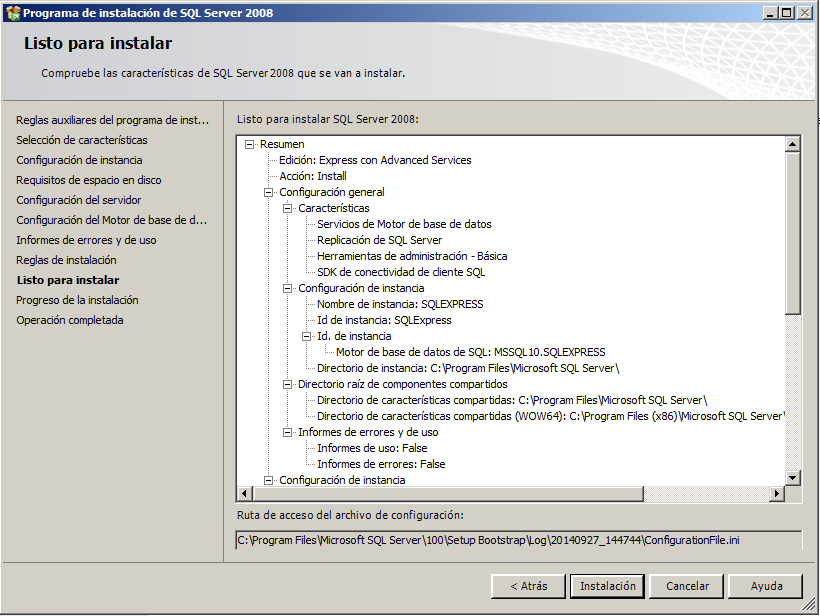Viewport: 820px width, 616px height.
Task: Select 'Edición: Express con Advanced Services' item
Action: [x=375, y=160]
